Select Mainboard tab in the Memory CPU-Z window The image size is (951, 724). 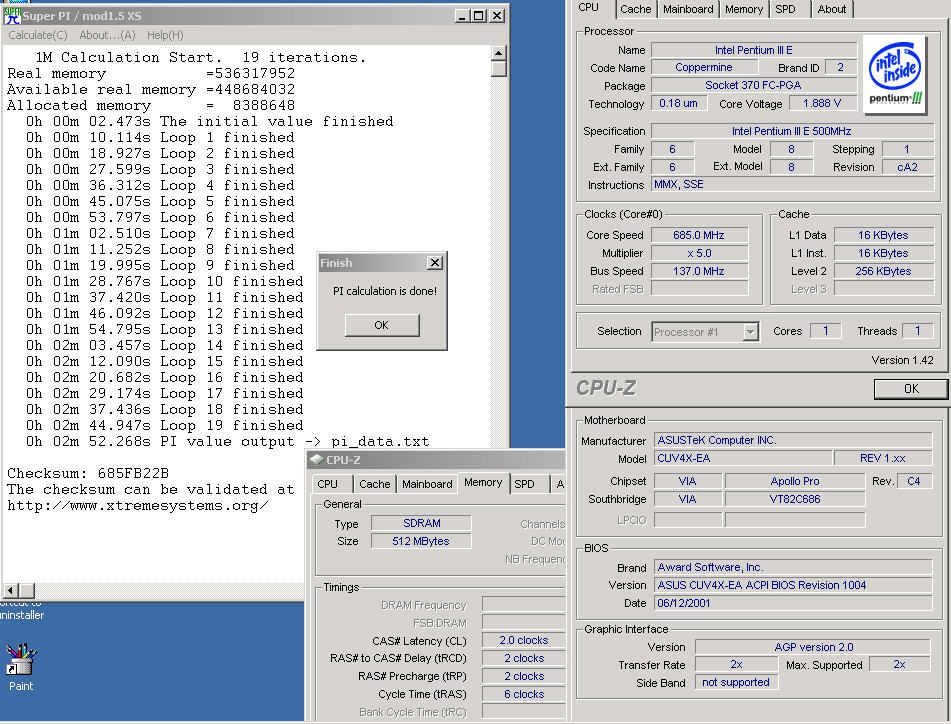click(x=427, y=484)
